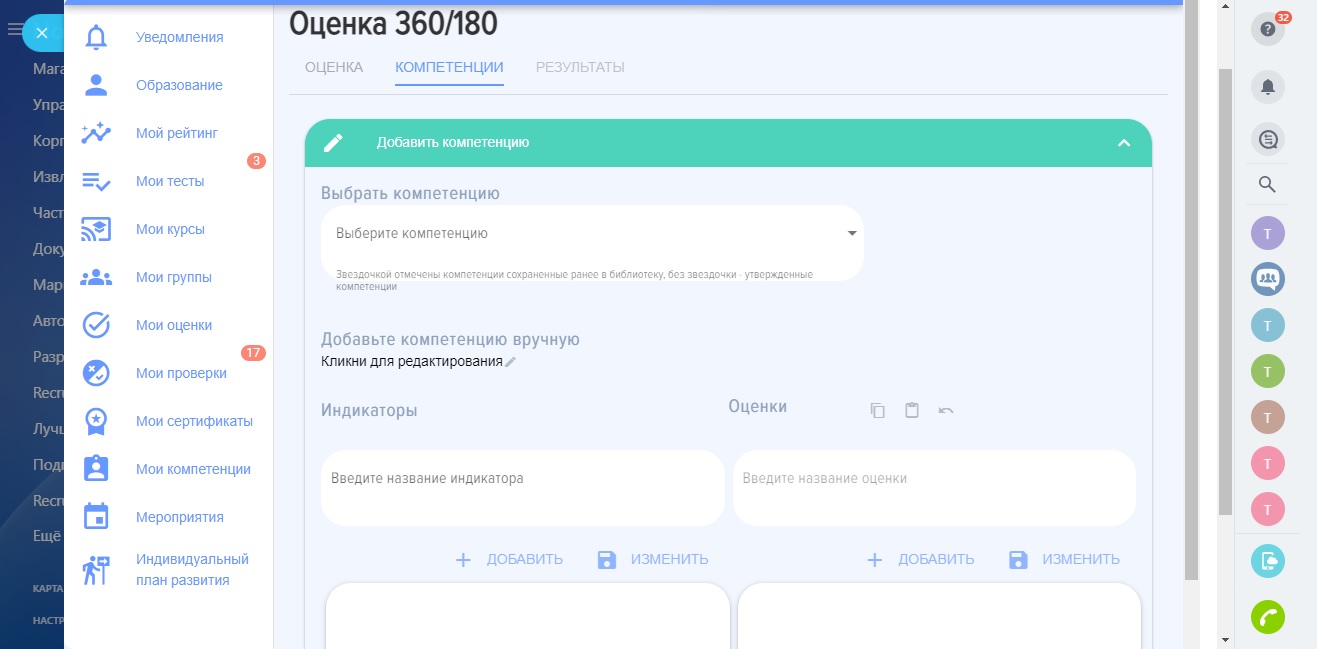Click the Введите название индикатора field
This screenshot has height=649, width=1317.
[522, 479]
